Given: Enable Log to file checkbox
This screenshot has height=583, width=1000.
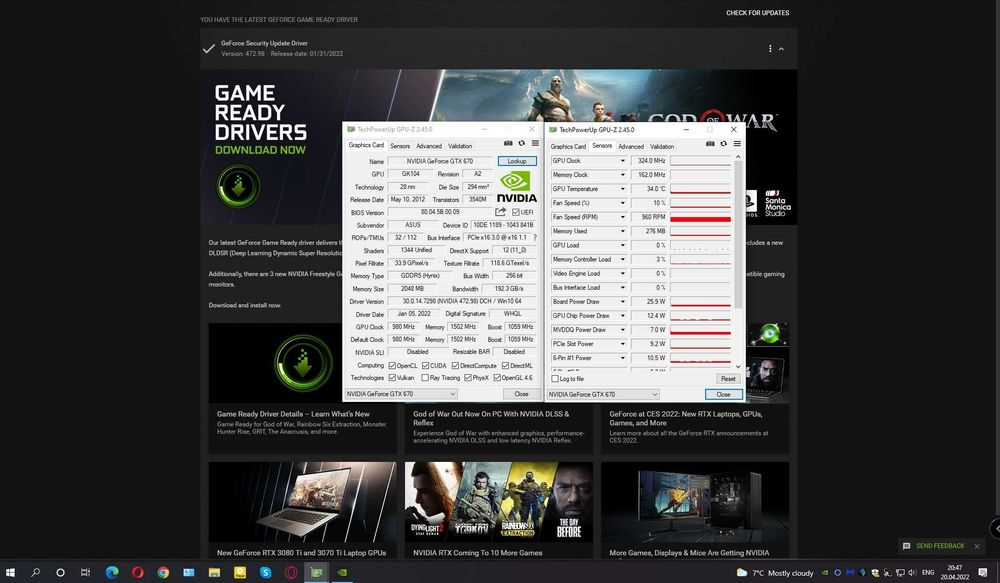Looking at the screenshot, I should point(555,379).
